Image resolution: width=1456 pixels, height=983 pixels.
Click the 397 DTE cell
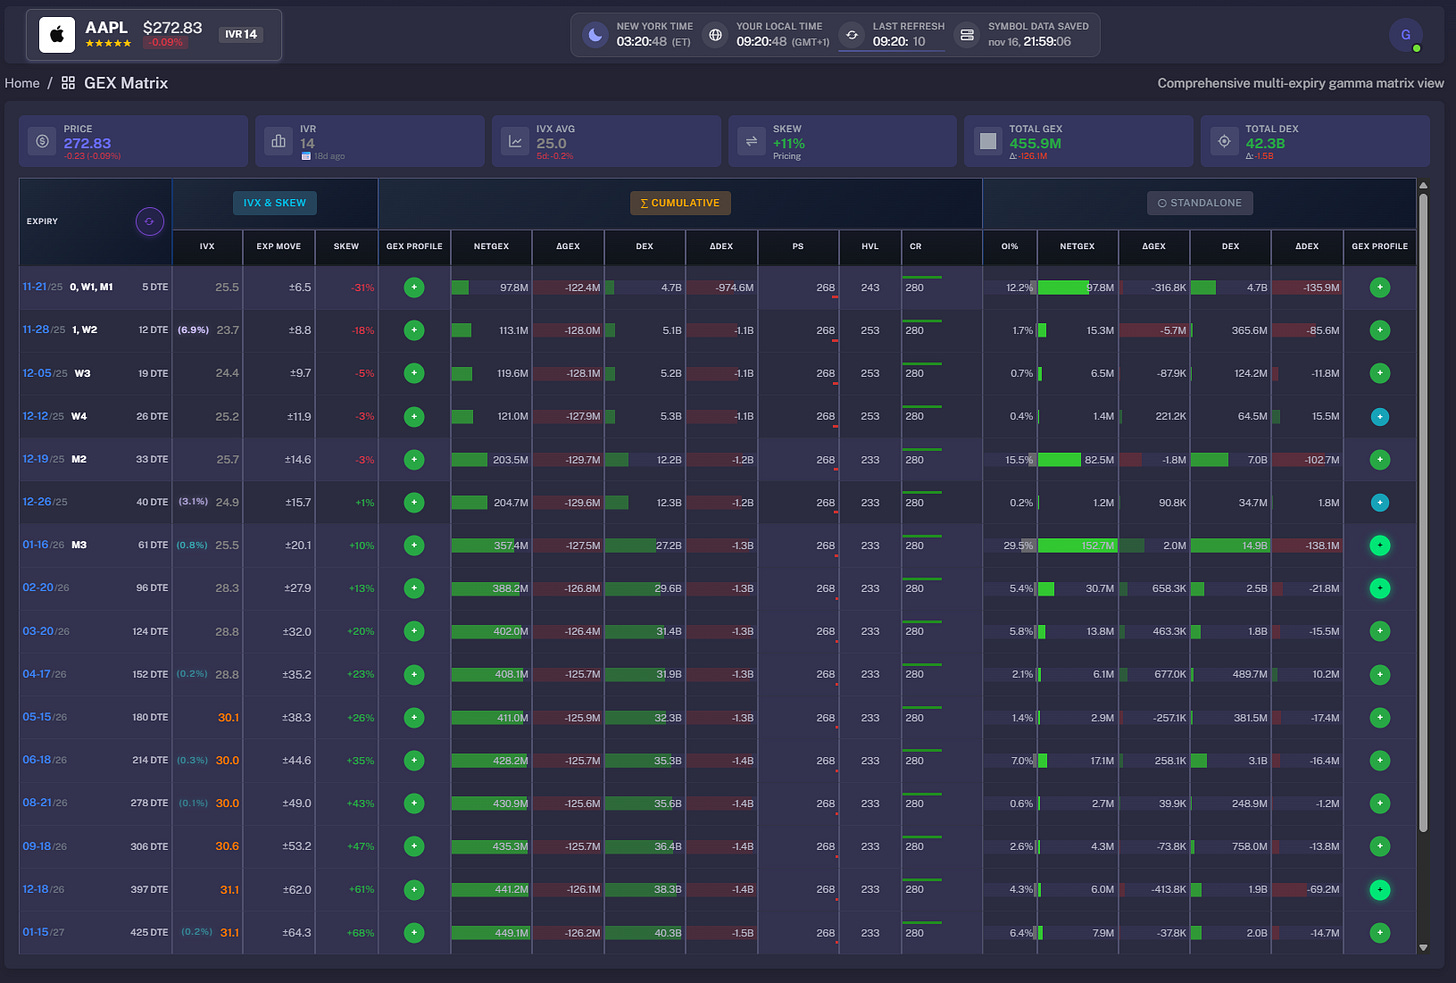(x=149, y=890)
